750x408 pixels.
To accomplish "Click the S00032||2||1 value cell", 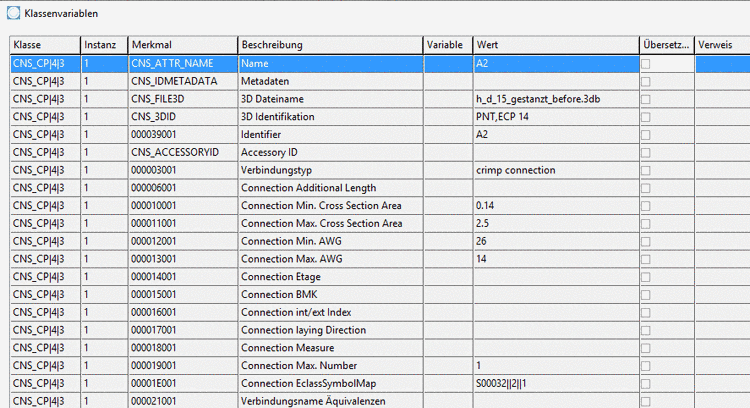I will coord(556,383).
